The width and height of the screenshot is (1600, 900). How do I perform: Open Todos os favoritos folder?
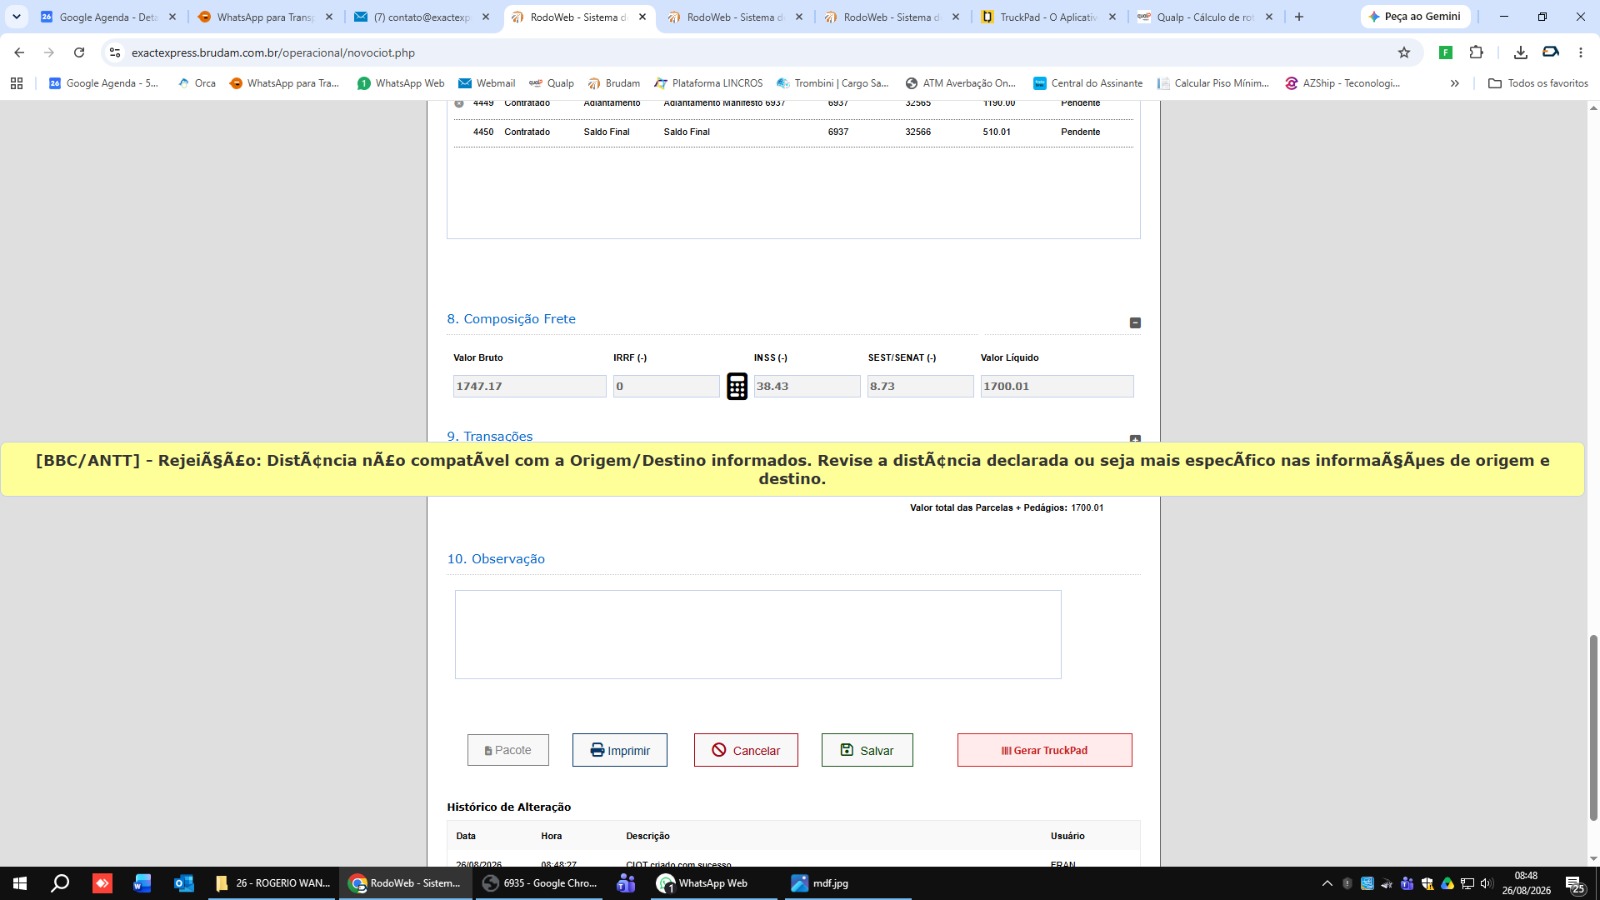(1538, 83)
